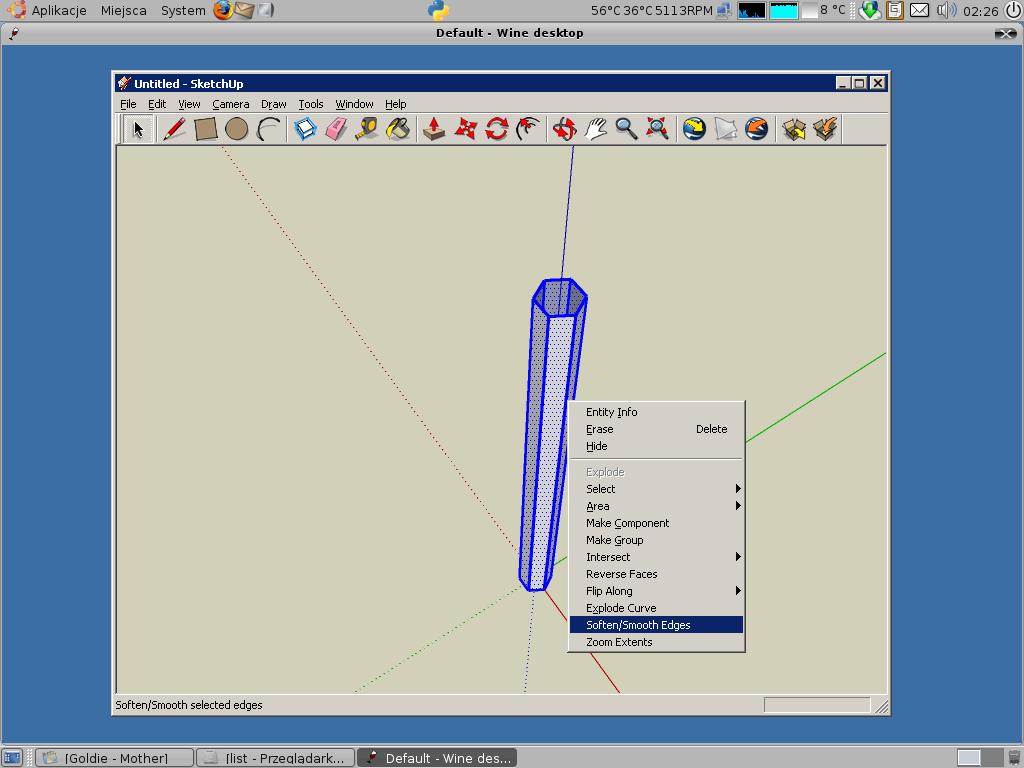Open the Miejsca panel menu

[123, 10]
